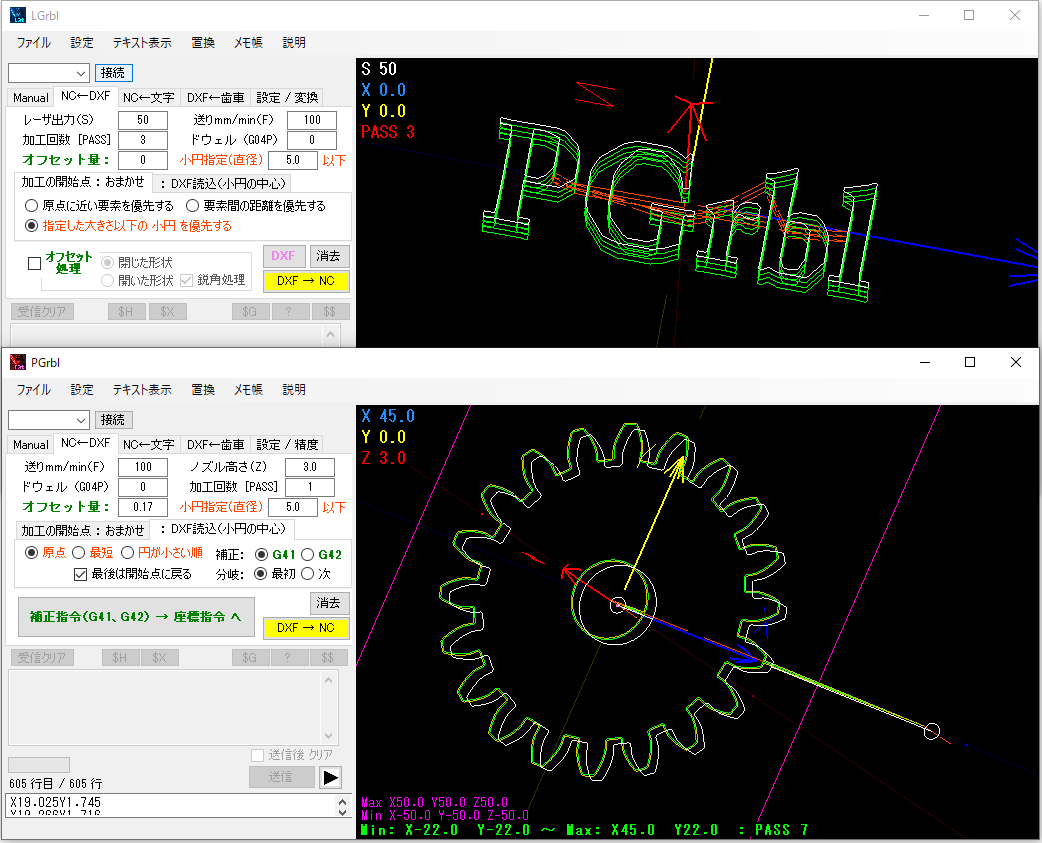This screenshot has height=843, width=1042.
Task: Switch to Manual tab in LGrbl
Action: point(31,98)
